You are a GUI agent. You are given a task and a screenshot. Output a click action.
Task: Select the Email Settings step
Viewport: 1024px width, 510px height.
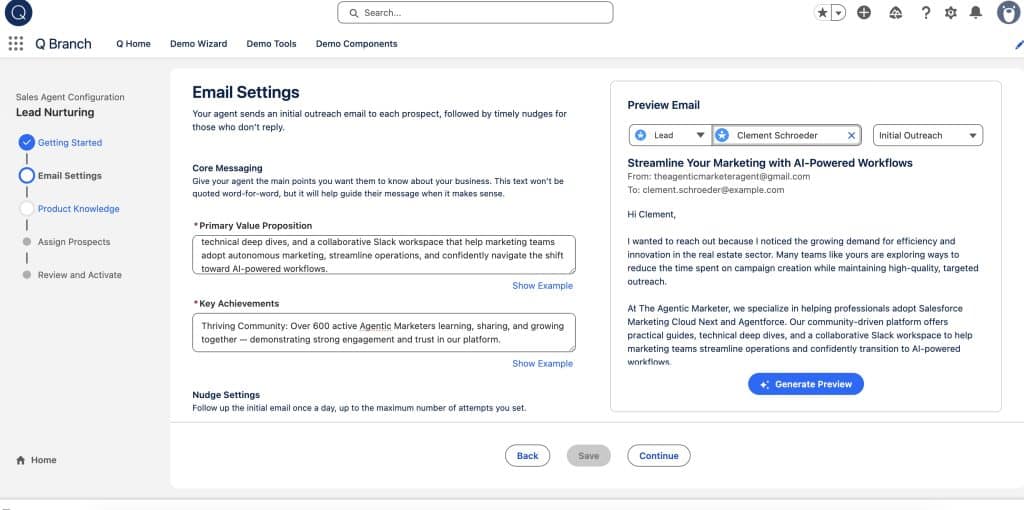tap(69, 176)
